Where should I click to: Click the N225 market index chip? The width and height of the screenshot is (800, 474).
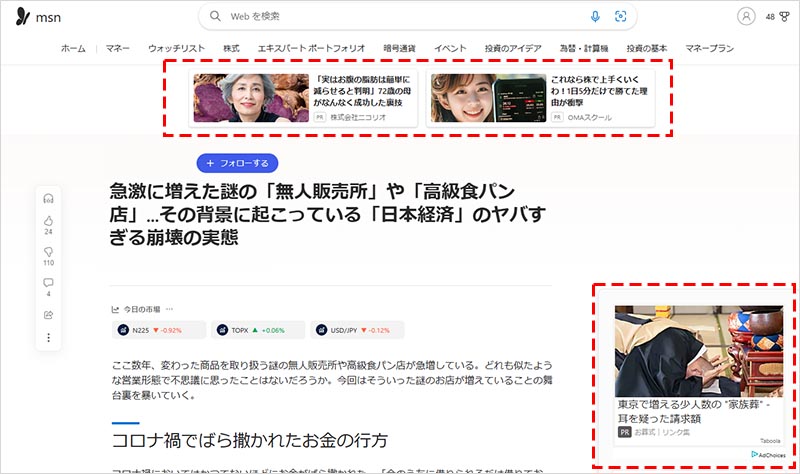pyautogui.click(x=160, y=330)
